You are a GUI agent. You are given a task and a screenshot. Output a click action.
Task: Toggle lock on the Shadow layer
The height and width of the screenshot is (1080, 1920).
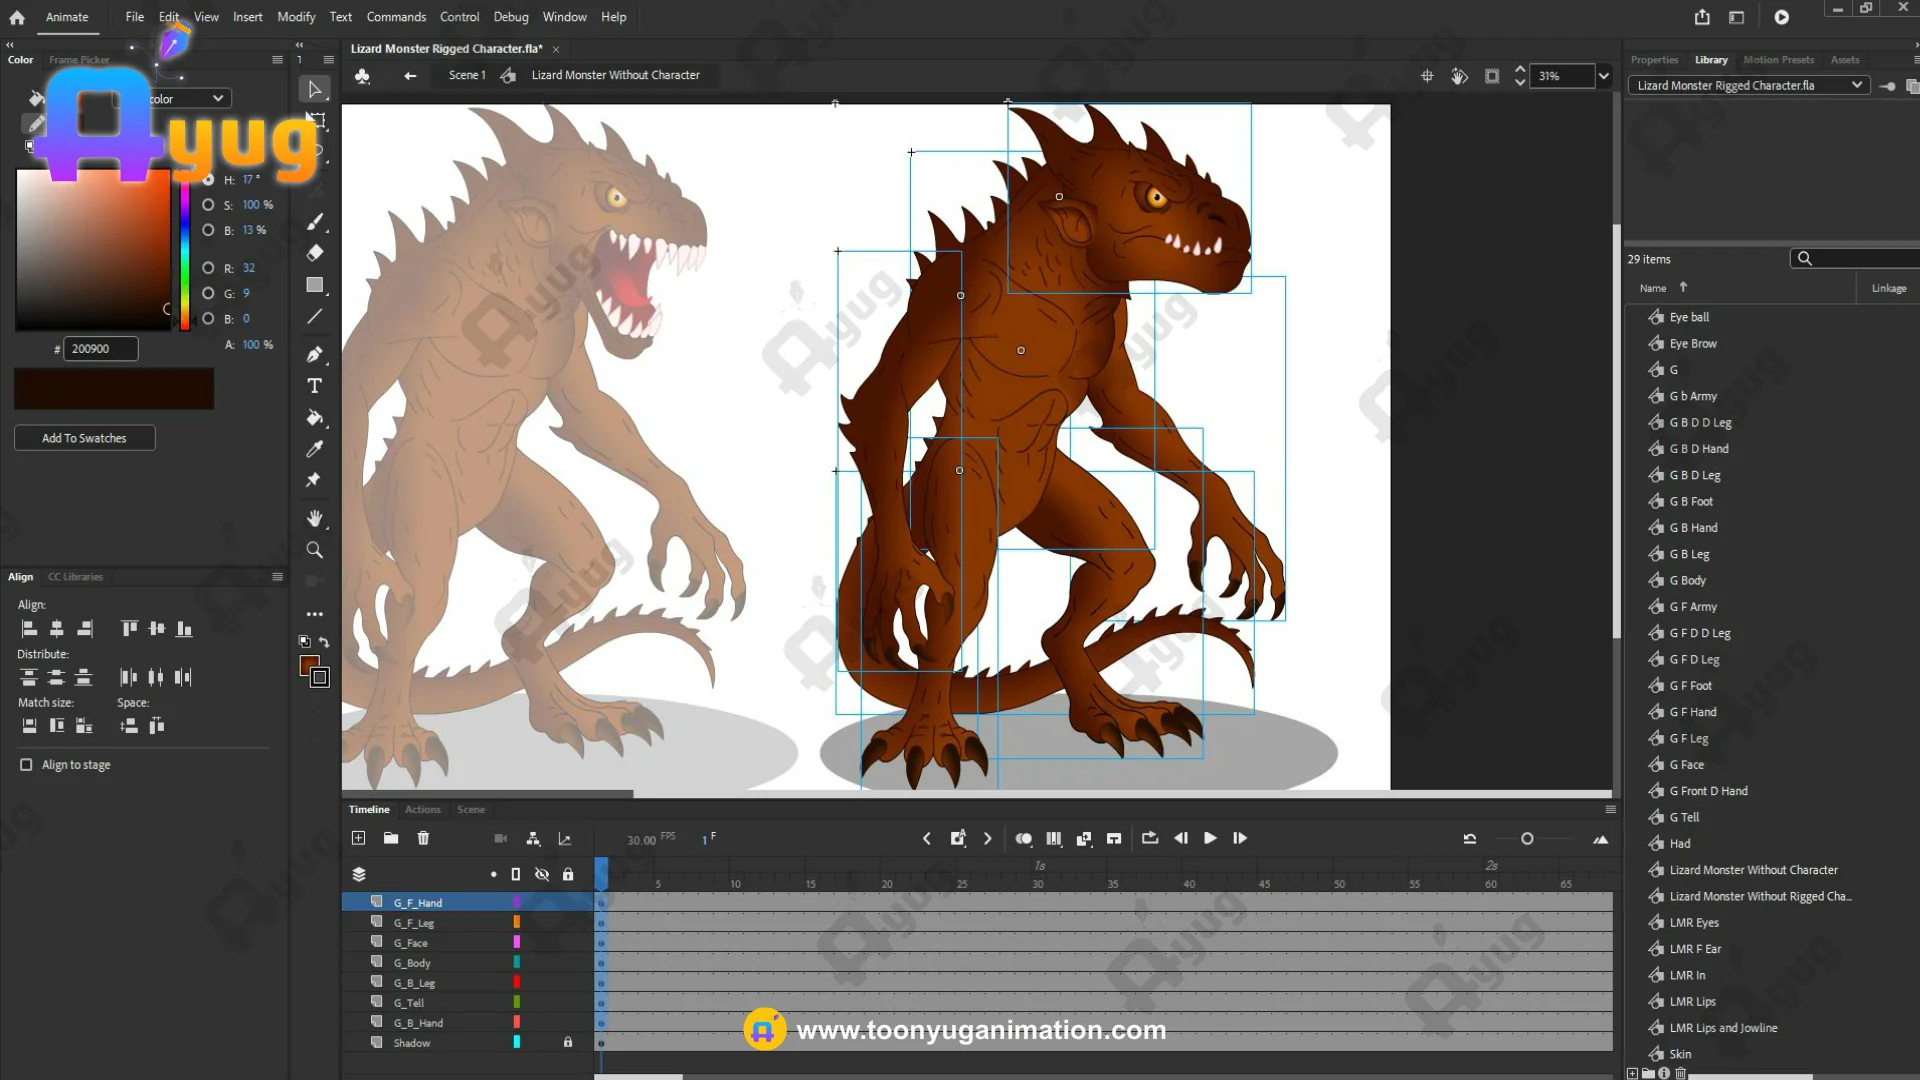click(568, 1042)
